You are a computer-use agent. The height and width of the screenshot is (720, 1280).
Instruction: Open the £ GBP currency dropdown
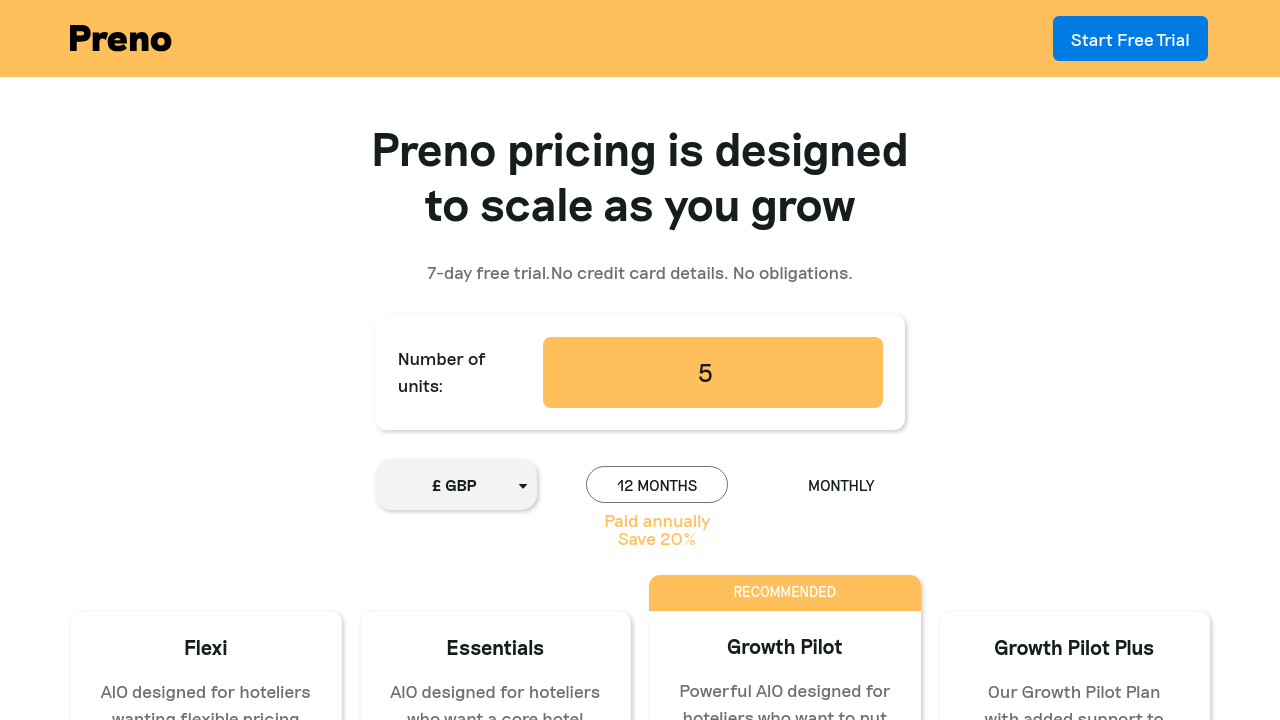click(x=455, y=486)
